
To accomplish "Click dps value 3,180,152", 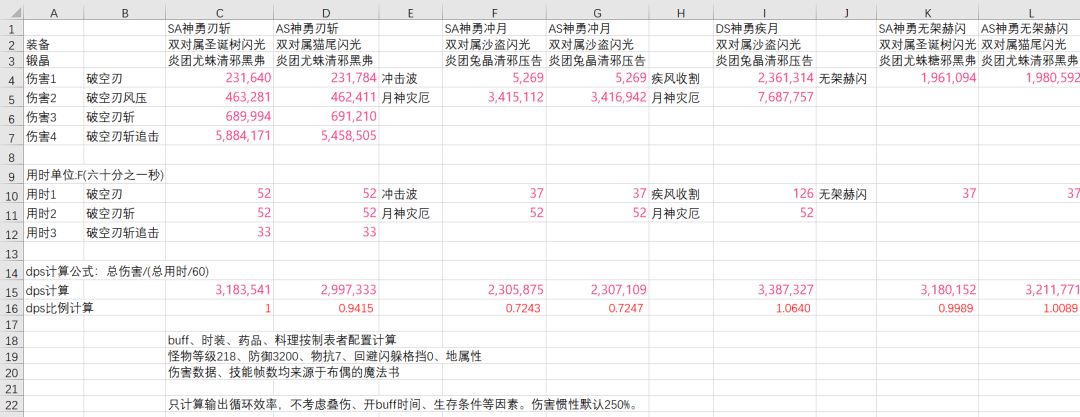I will [x=948, y=291].
